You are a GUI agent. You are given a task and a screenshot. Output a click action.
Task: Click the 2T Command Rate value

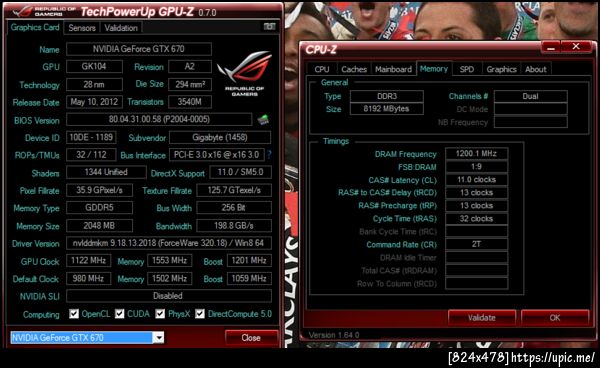(x=477, y=244)
